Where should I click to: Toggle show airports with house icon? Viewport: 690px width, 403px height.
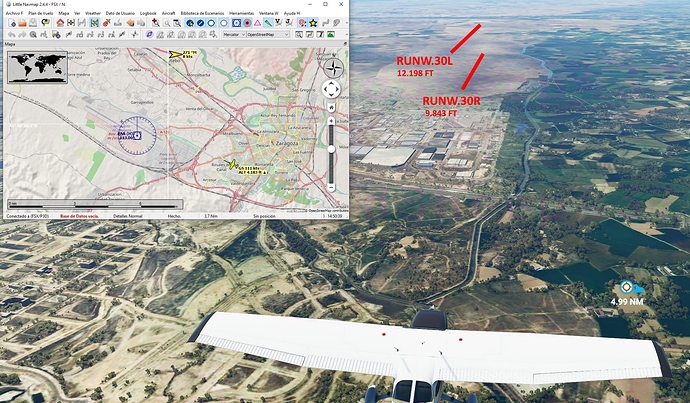[190, 23]
